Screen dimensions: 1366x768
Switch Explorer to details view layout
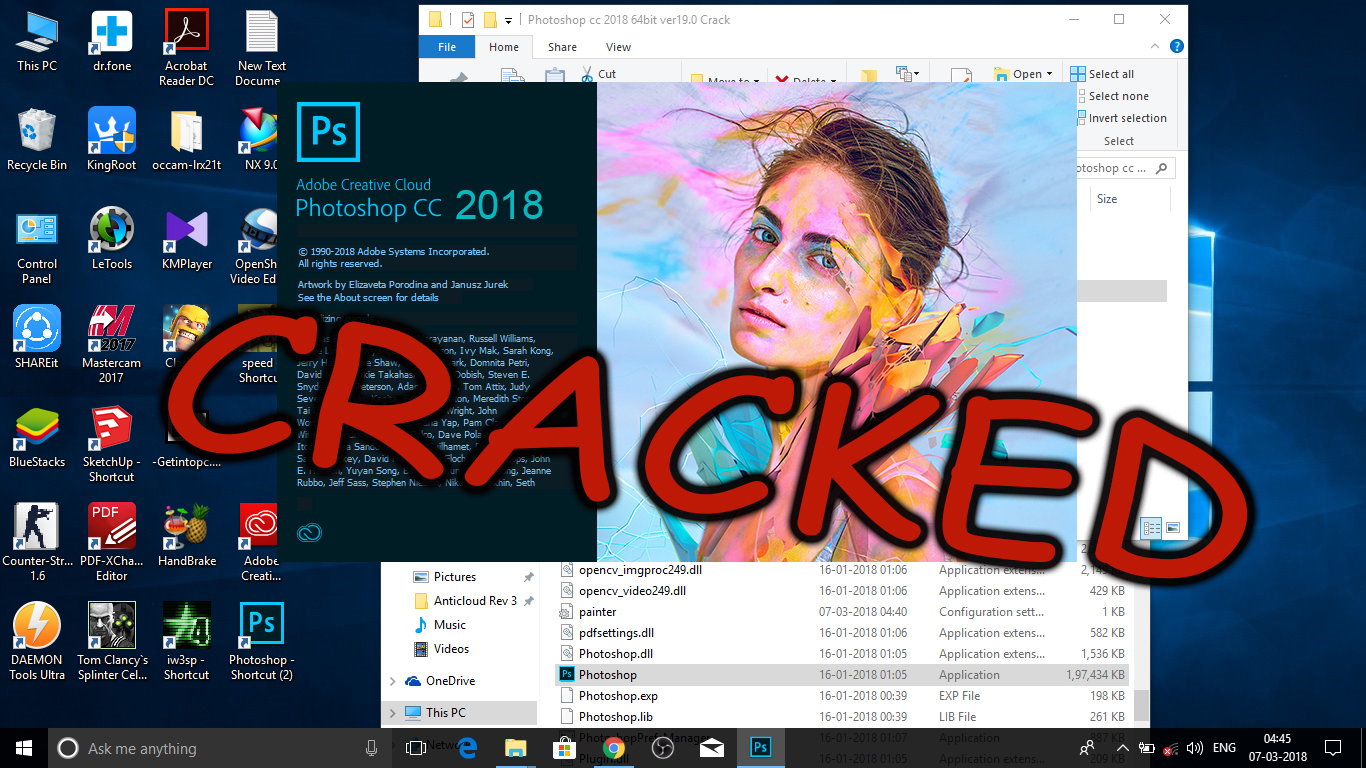[x=1152, y=528]
